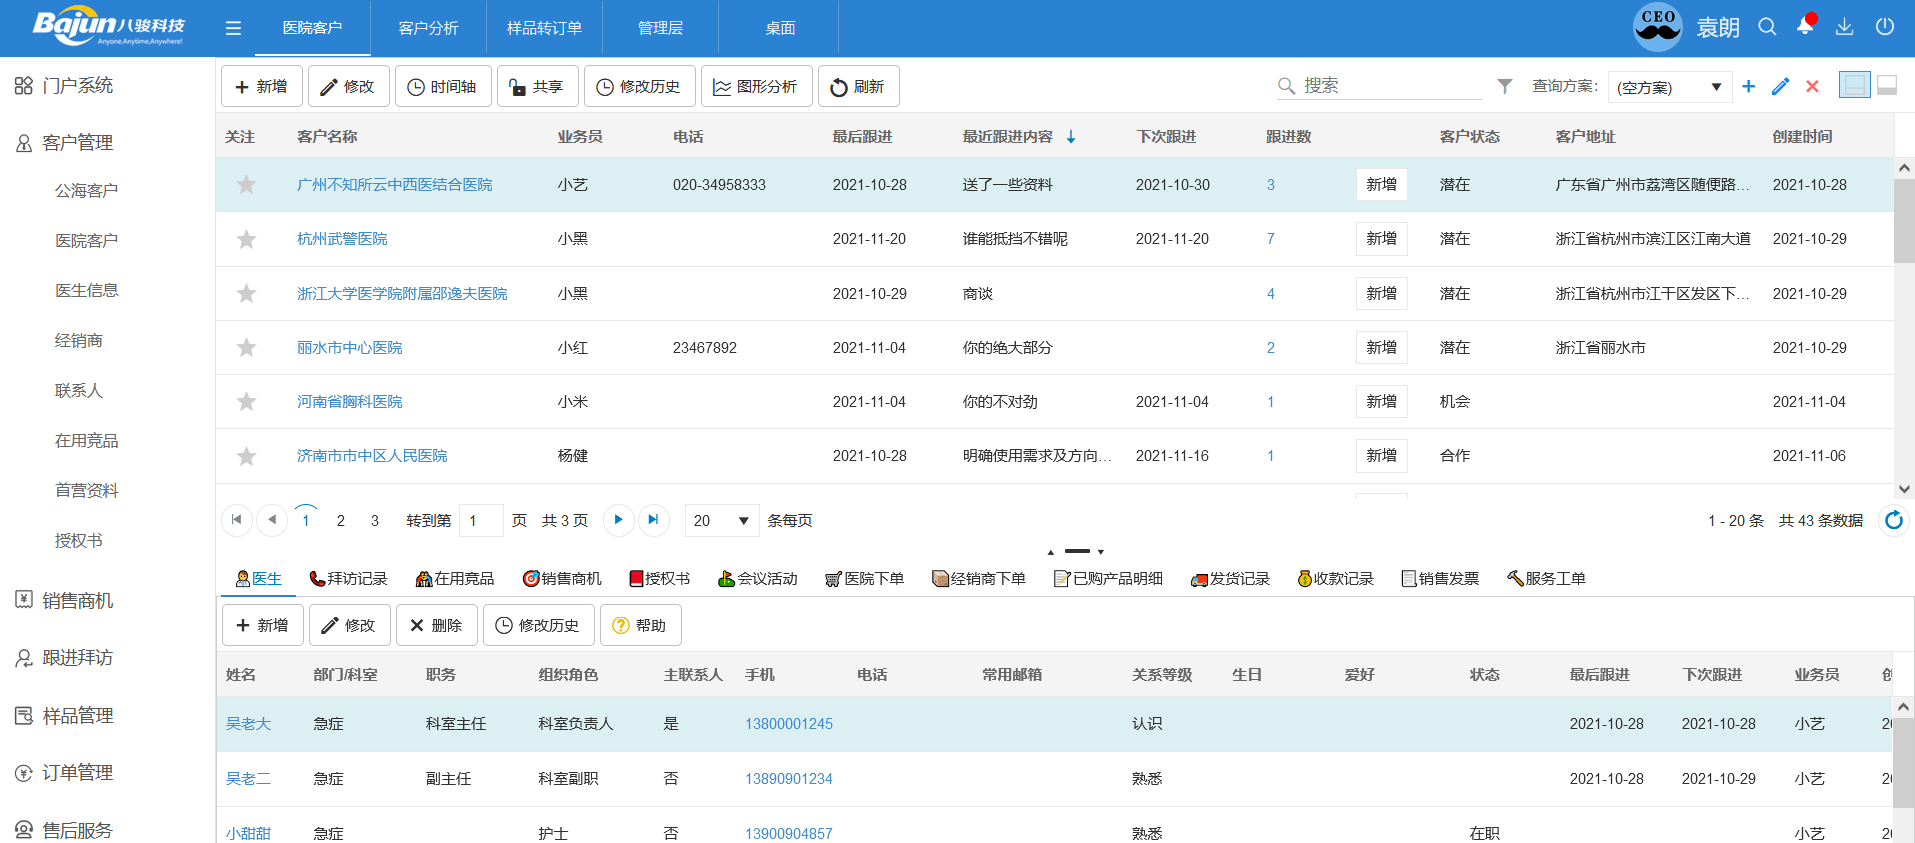Click the red X delete-scheme icon

(x=1812, y=87)
